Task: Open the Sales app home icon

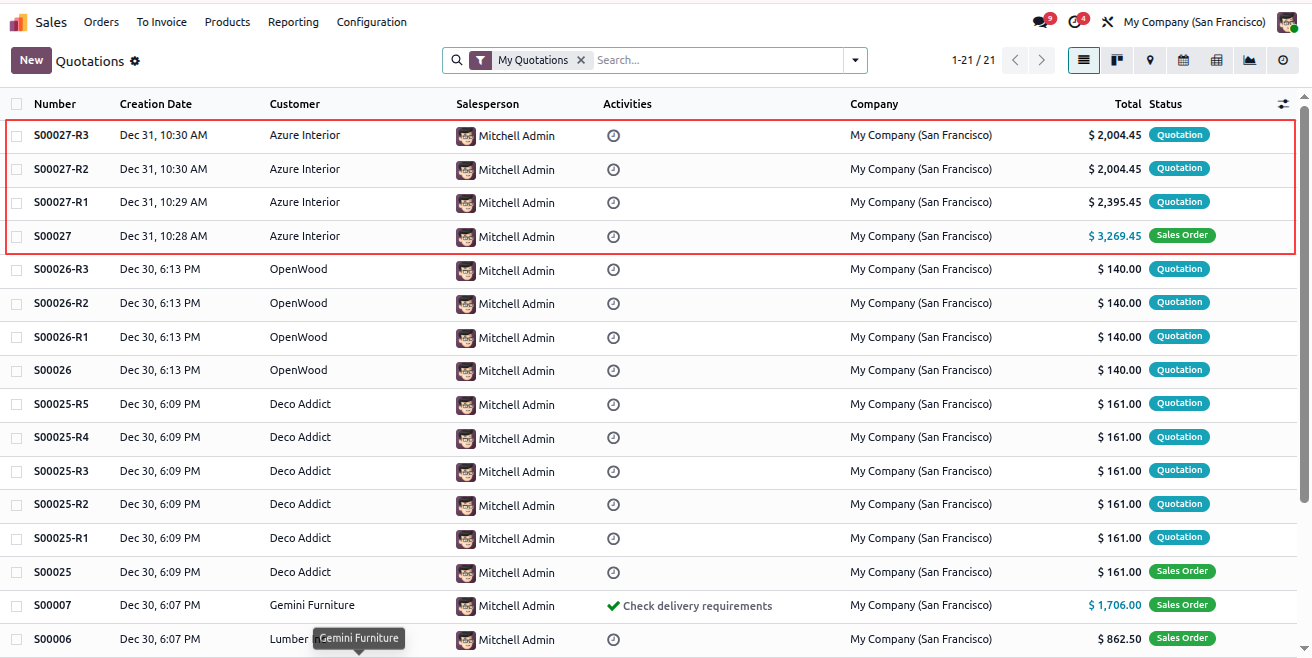Action: point(19,22)
